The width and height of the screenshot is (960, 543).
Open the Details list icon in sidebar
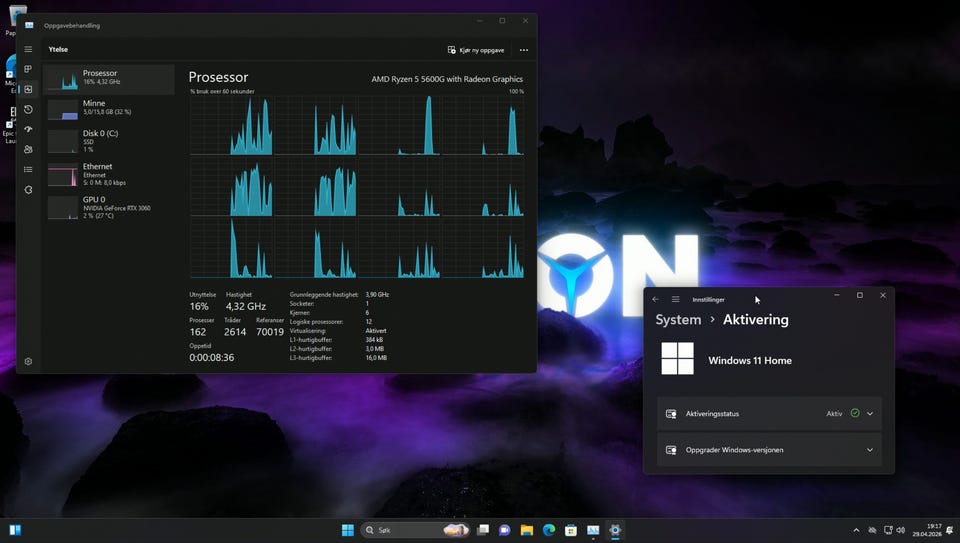(x=28, y=170)
